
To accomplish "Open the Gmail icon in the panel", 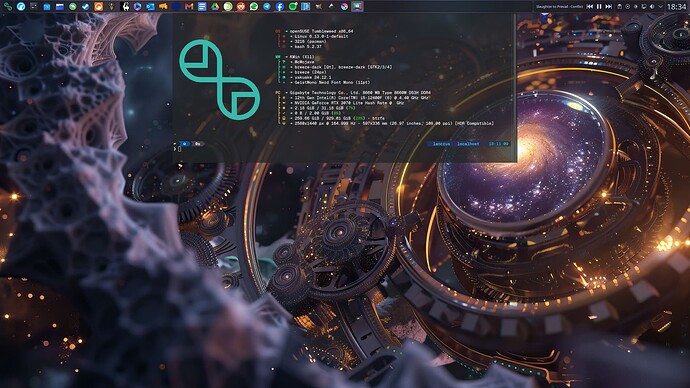I will [x=189, y=6].
